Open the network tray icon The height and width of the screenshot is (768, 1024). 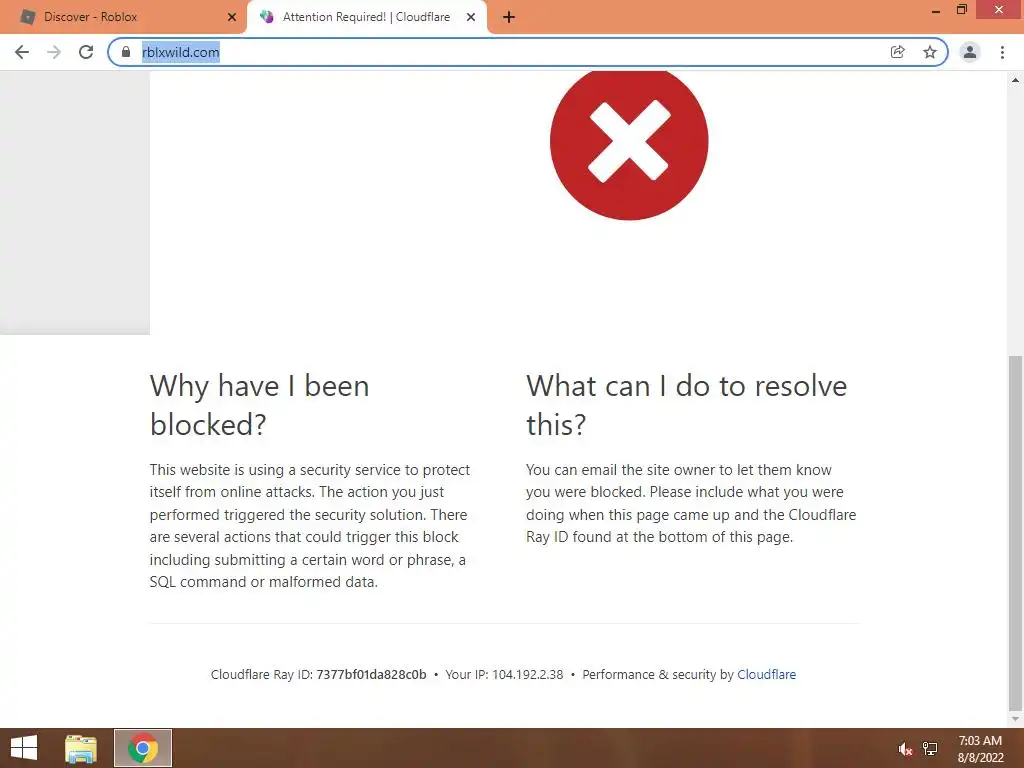tap(930, 749)
